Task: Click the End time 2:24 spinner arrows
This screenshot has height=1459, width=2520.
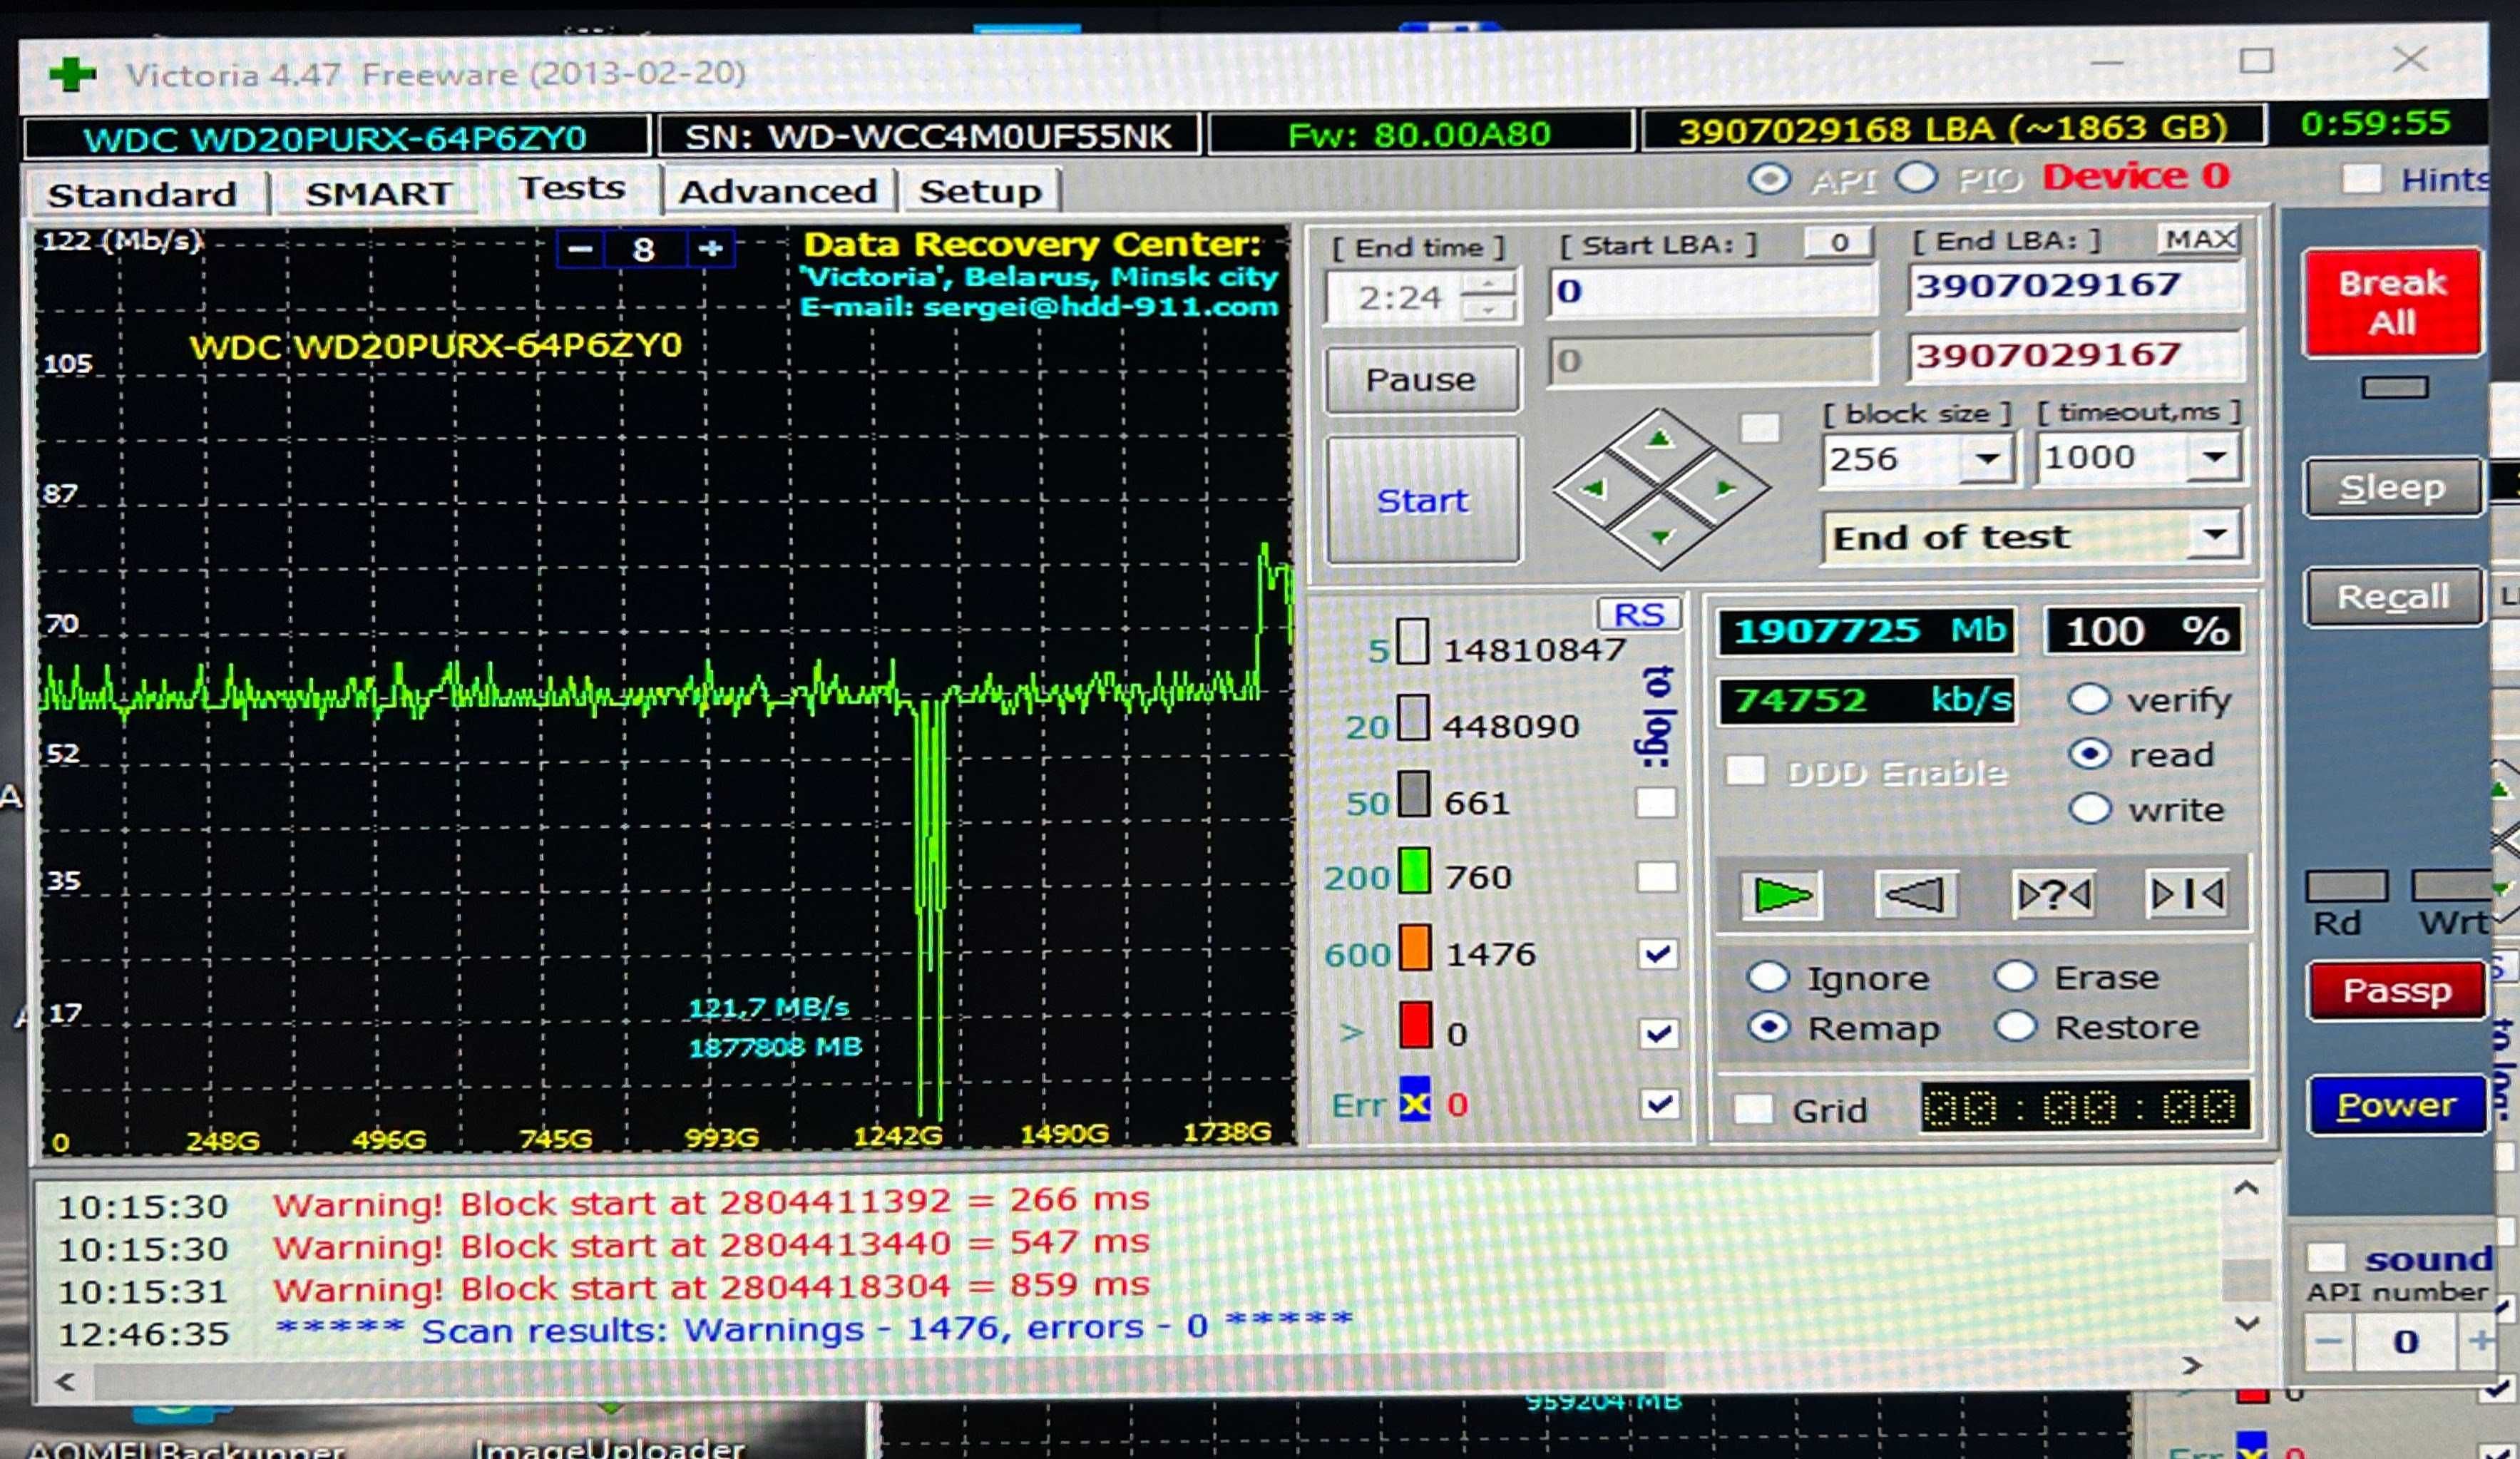Action: (1490, 298)
